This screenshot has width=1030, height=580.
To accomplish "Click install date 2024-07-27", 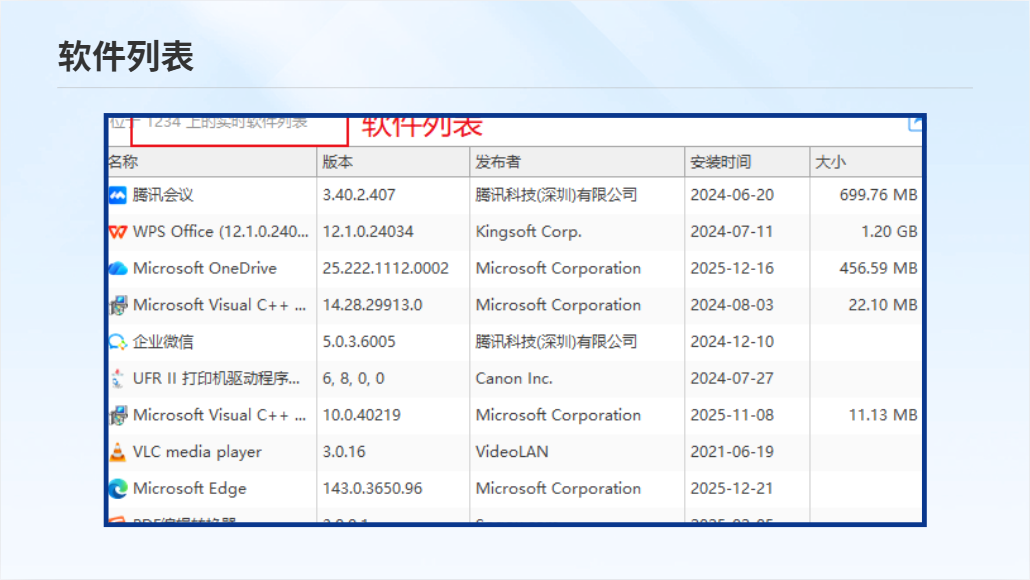I will pos(732,379).
